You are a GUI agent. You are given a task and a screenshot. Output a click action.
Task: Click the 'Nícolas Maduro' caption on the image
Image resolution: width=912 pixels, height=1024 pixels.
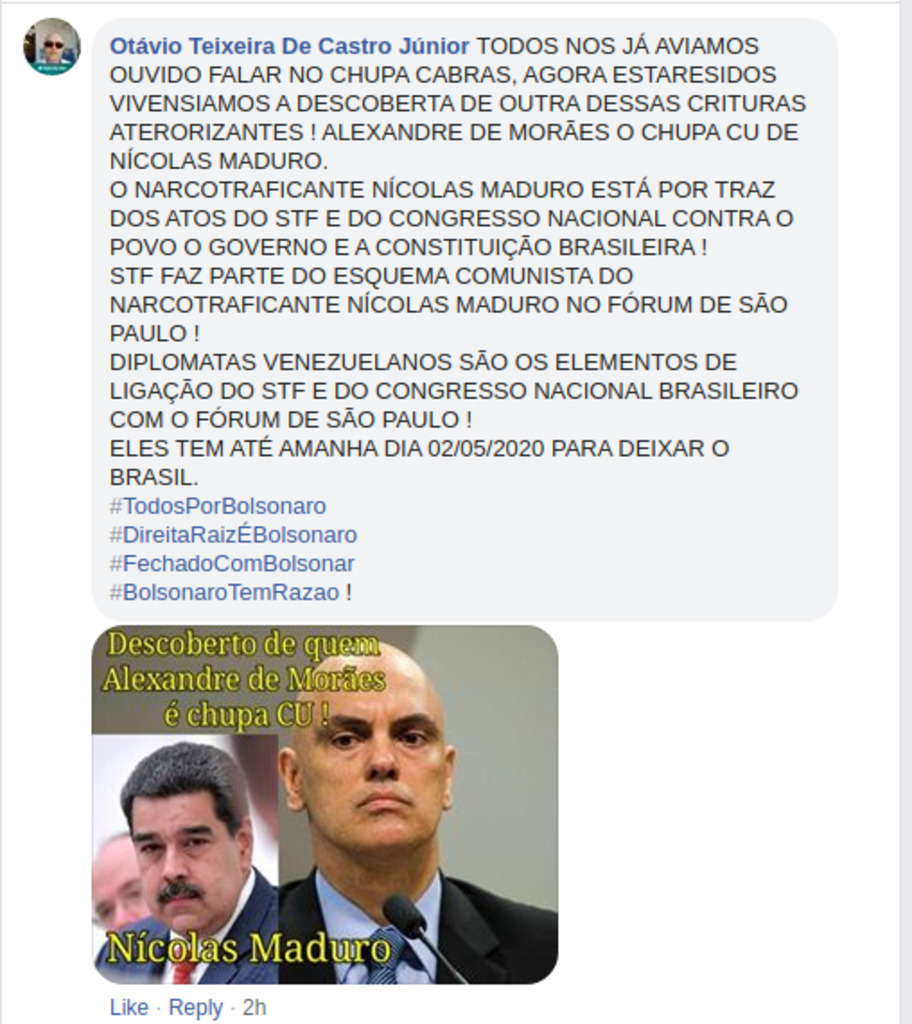coord(249,948)
